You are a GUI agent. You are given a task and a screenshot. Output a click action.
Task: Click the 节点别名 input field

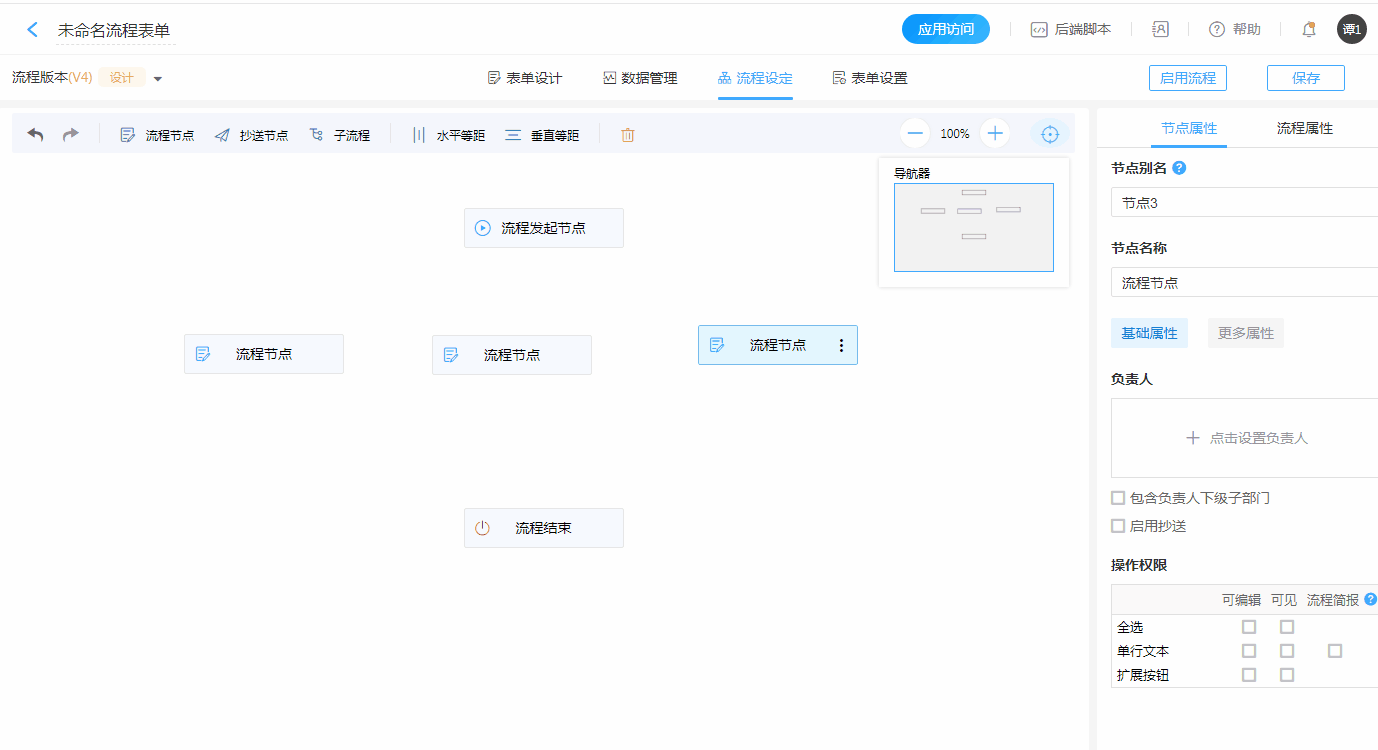pos(1244,203)
